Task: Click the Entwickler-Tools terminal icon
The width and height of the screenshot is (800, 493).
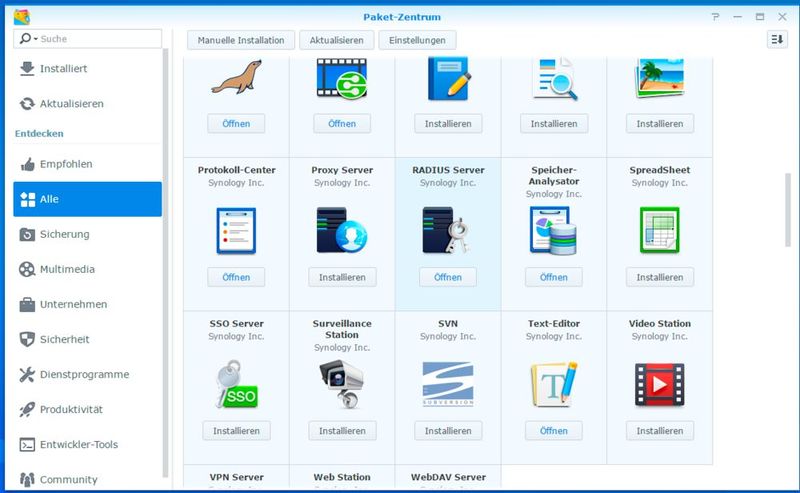Action: point(27,445)
